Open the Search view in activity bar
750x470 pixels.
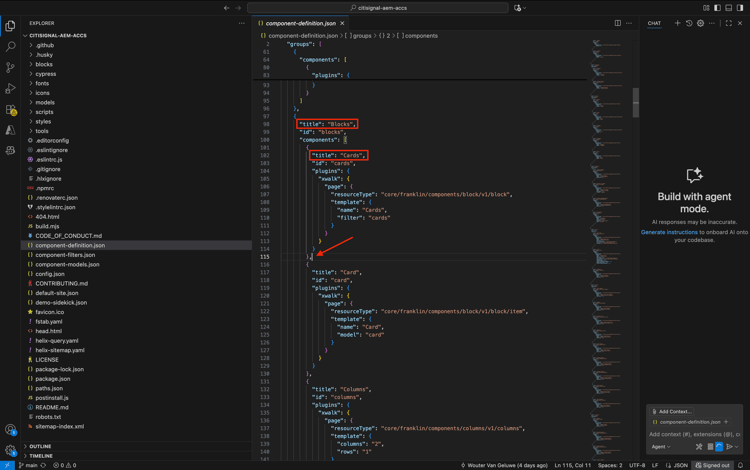click(10, 47)
